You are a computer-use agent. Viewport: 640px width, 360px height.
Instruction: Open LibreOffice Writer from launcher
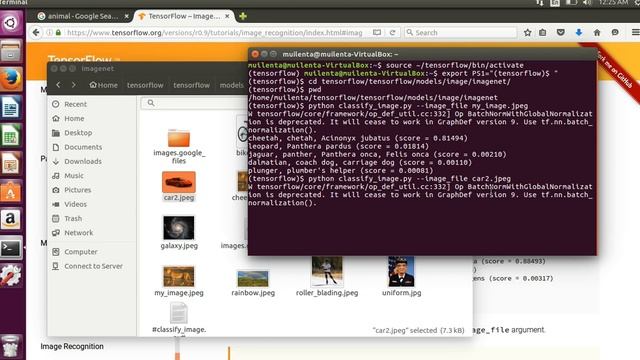(11, 107)
